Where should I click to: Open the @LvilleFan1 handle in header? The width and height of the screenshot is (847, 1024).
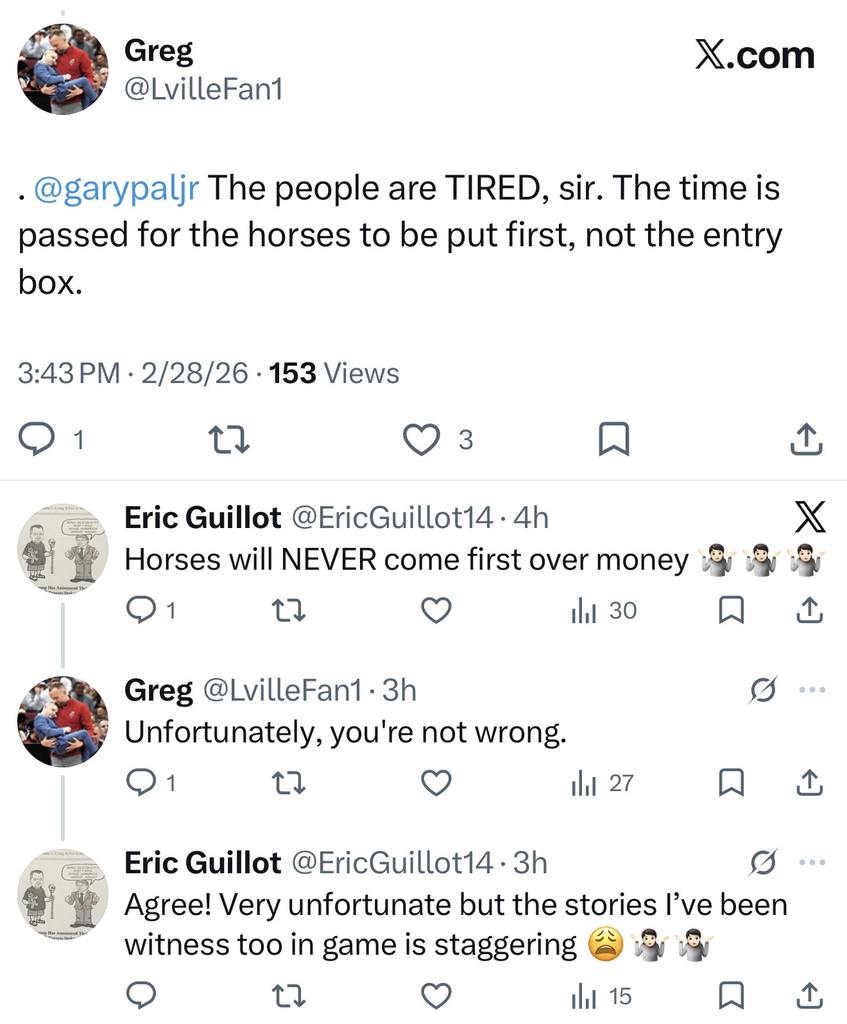click(203, 90)
